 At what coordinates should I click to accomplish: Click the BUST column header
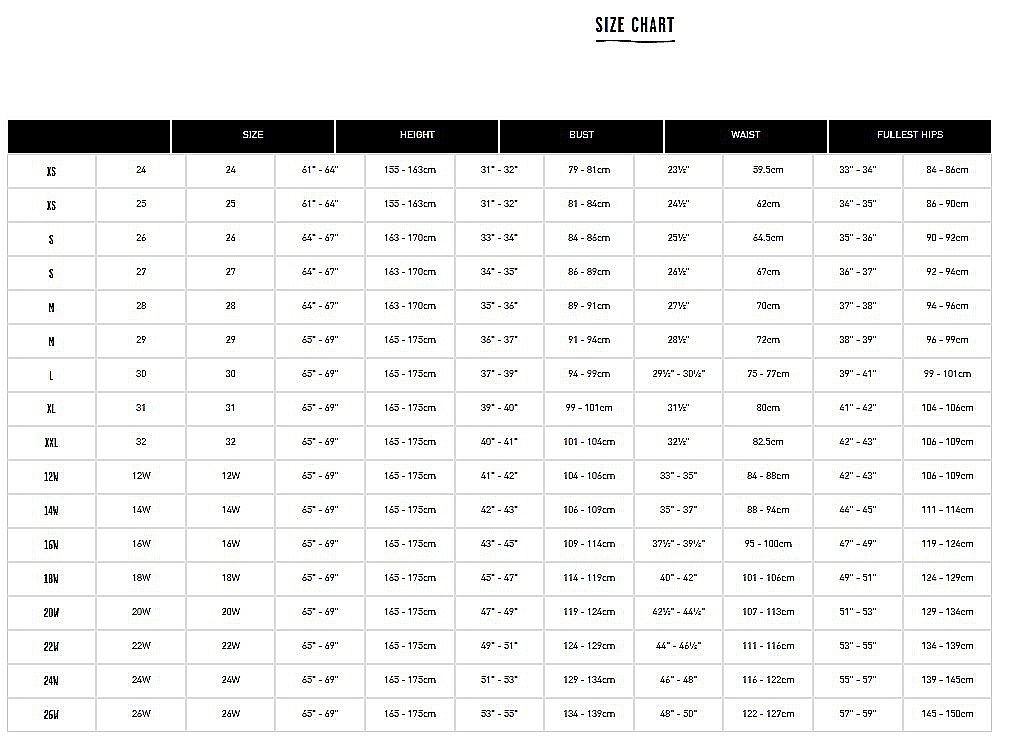581,135
